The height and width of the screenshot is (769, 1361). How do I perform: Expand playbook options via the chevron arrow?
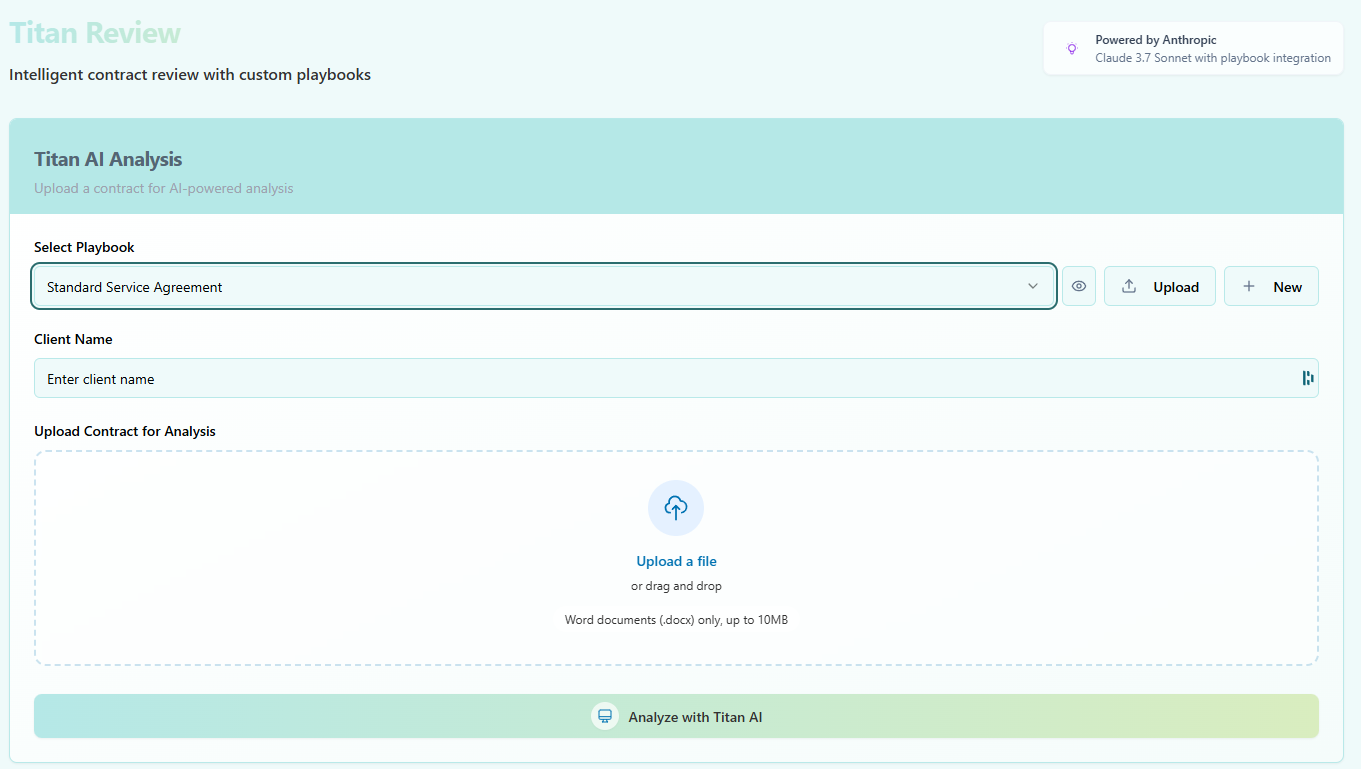pos(1033,286)
